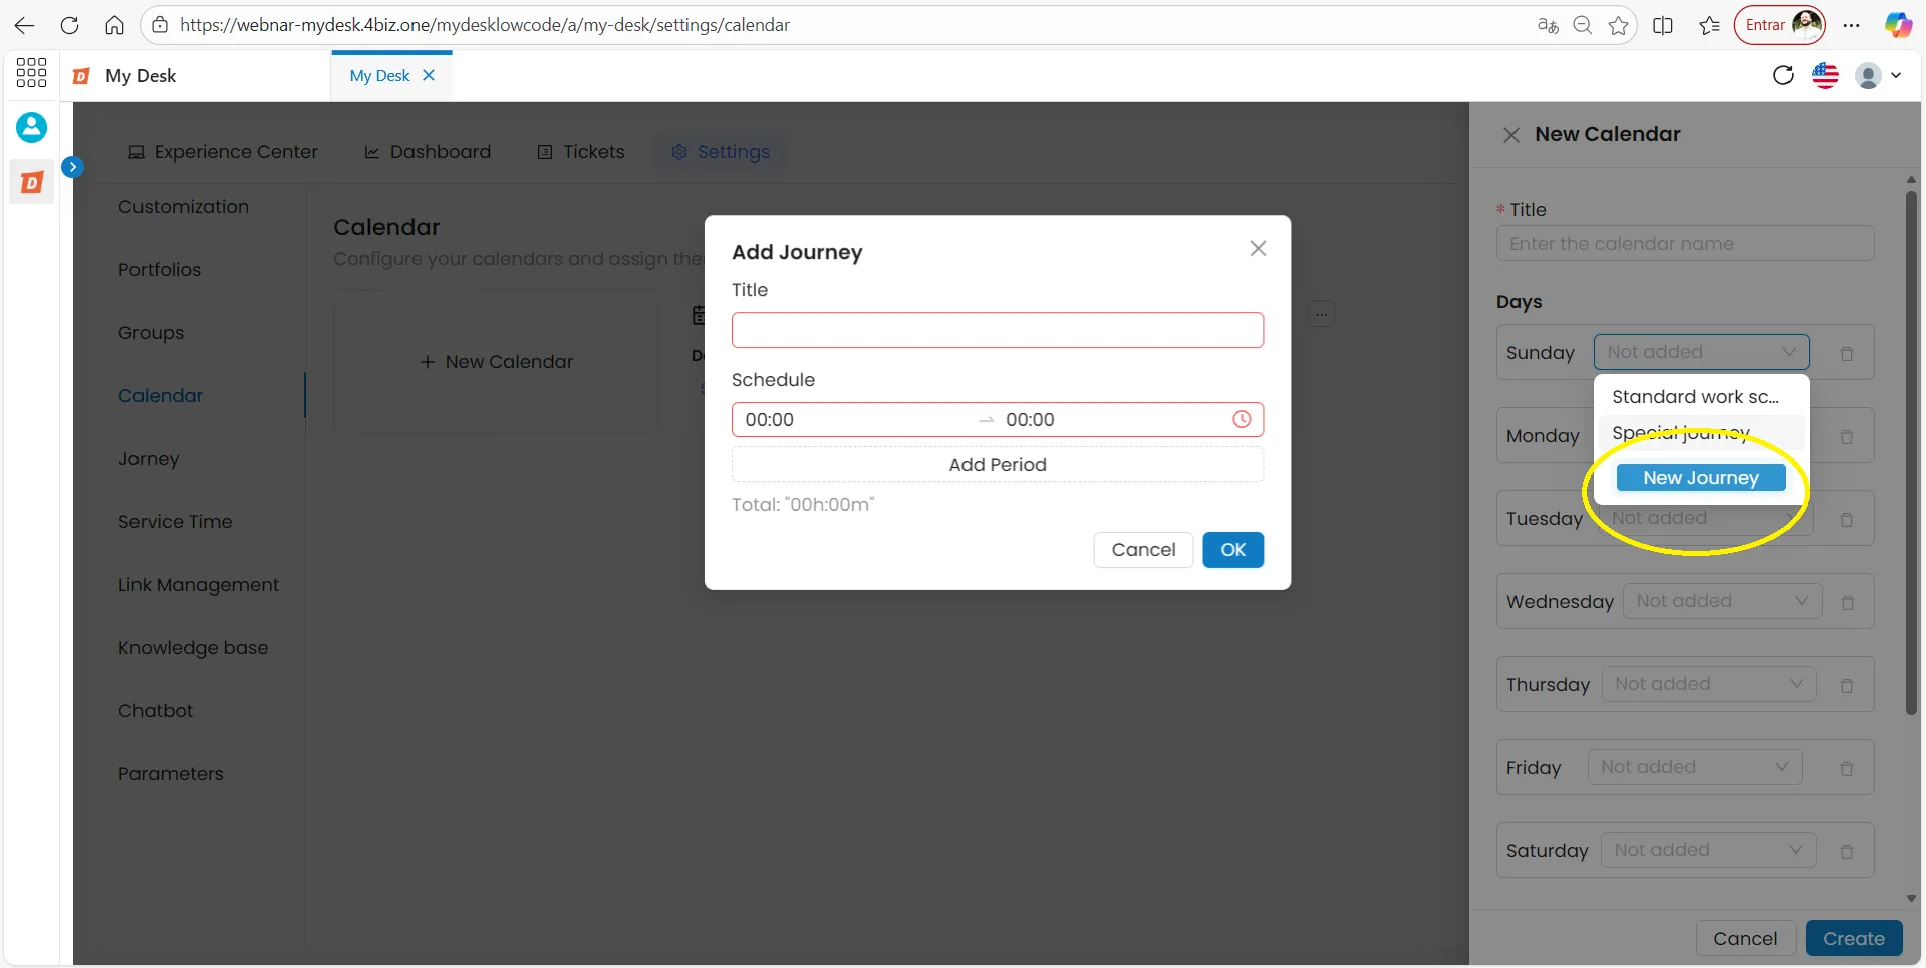Open the Sunday journey dropdown
The height and width of the screenshot is (968, 1926).
point(1701,352)
